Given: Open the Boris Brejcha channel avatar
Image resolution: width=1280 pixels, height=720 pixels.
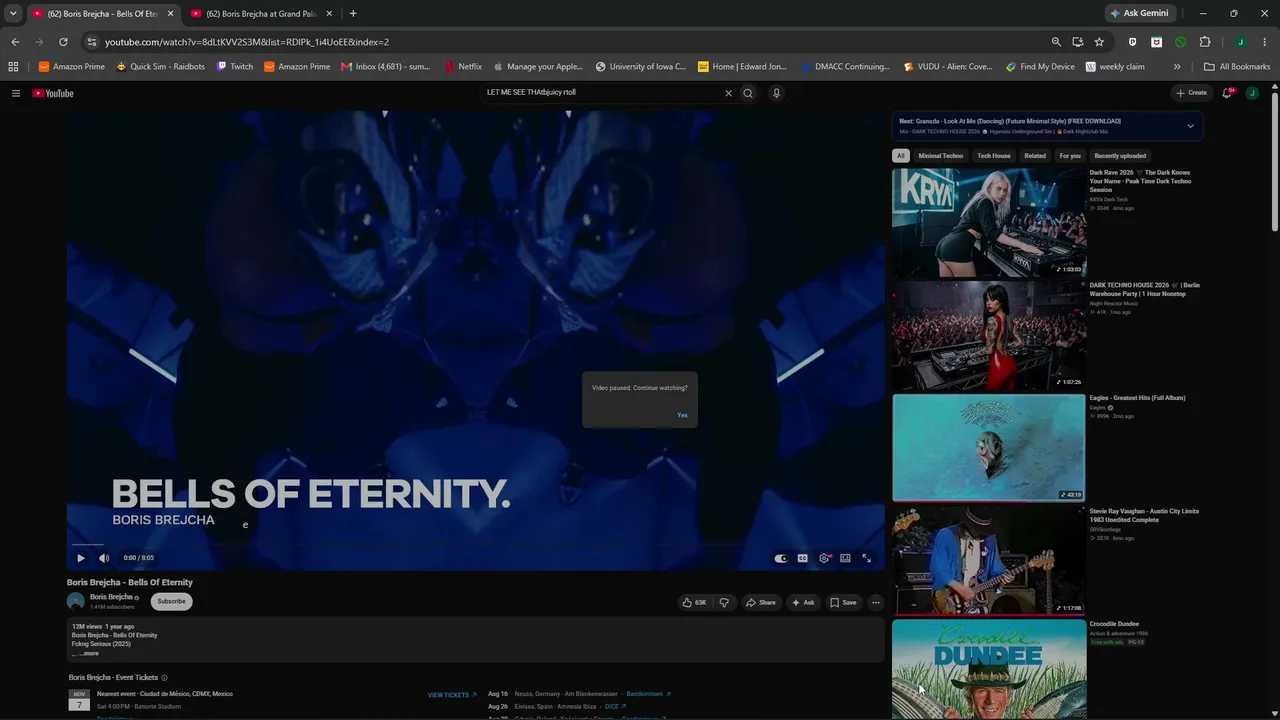Looking at the screenshot, I should 76,601.
